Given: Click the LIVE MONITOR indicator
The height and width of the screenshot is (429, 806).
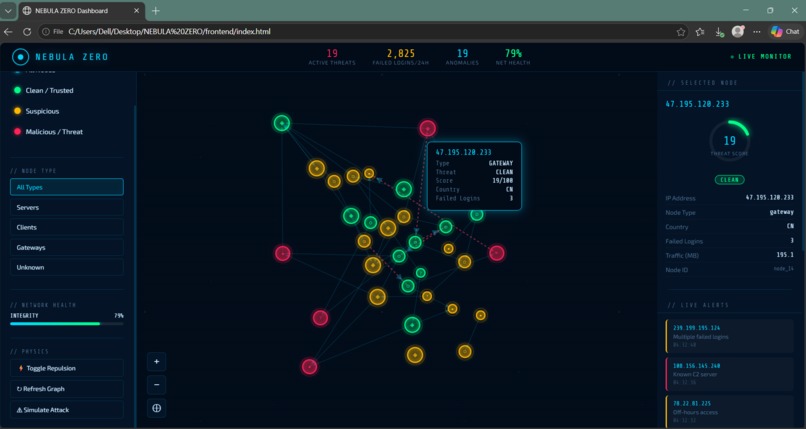Looking at the screenshot, I should coord(761,57).
